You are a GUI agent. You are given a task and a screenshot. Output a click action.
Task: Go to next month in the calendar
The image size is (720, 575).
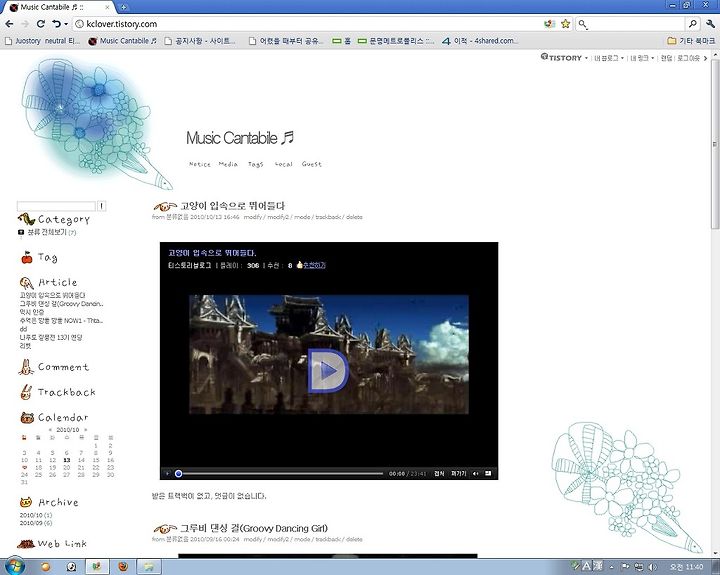click(85, 430)
